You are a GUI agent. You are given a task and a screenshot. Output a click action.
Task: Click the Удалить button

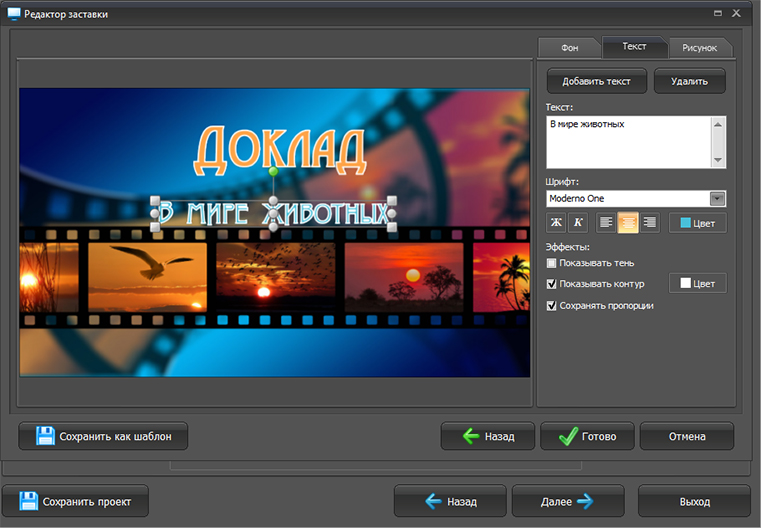pyautogui.click(x=689, y=81)
